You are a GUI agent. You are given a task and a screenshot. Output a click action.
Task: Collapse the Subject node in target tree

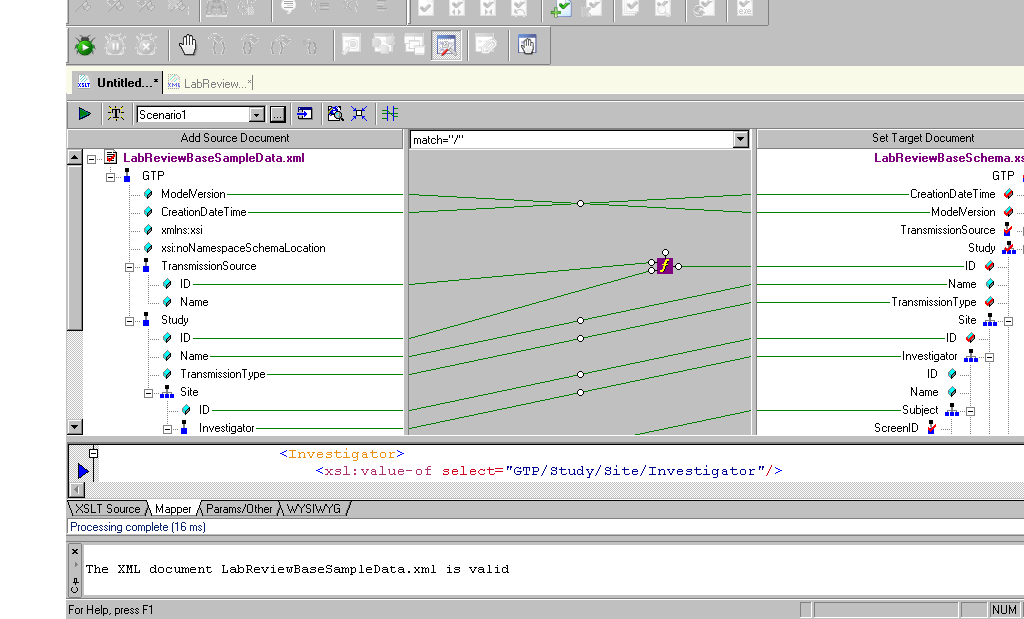click(970, 411)
